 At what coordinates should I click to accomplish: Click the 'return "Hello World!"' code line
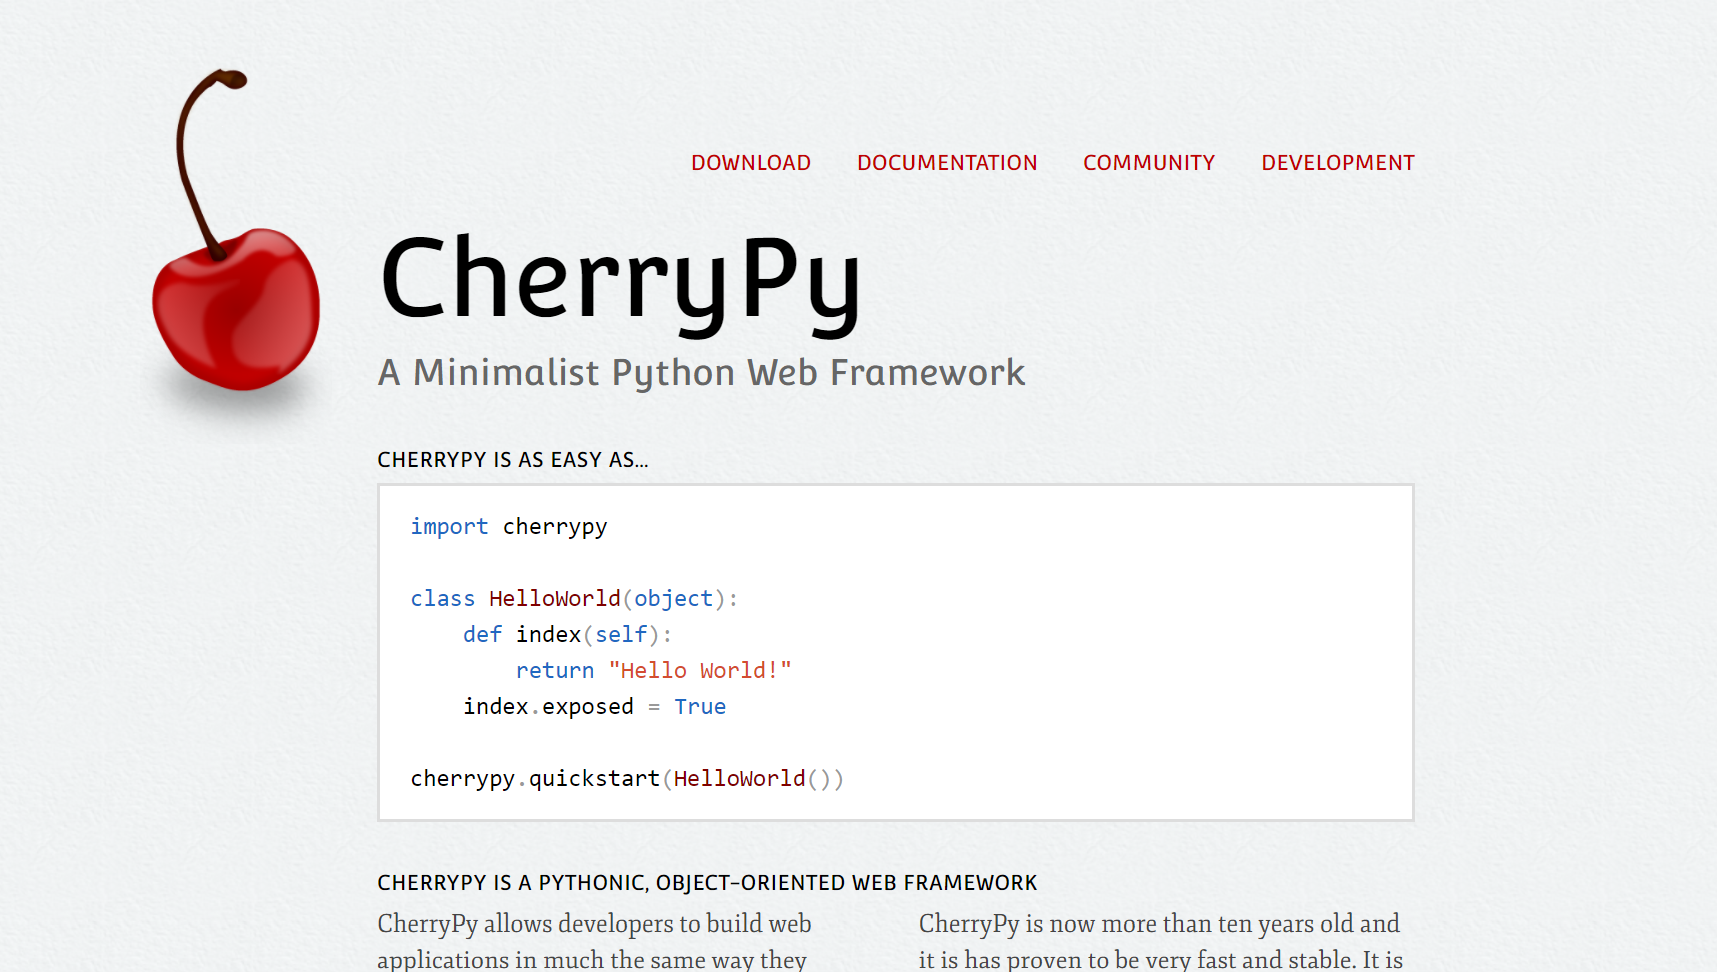653,671
